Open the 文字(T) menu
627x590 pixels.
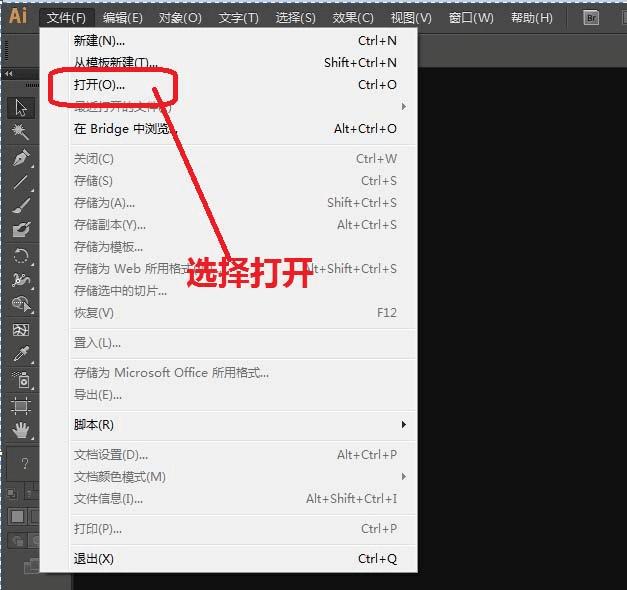[239, 18]
